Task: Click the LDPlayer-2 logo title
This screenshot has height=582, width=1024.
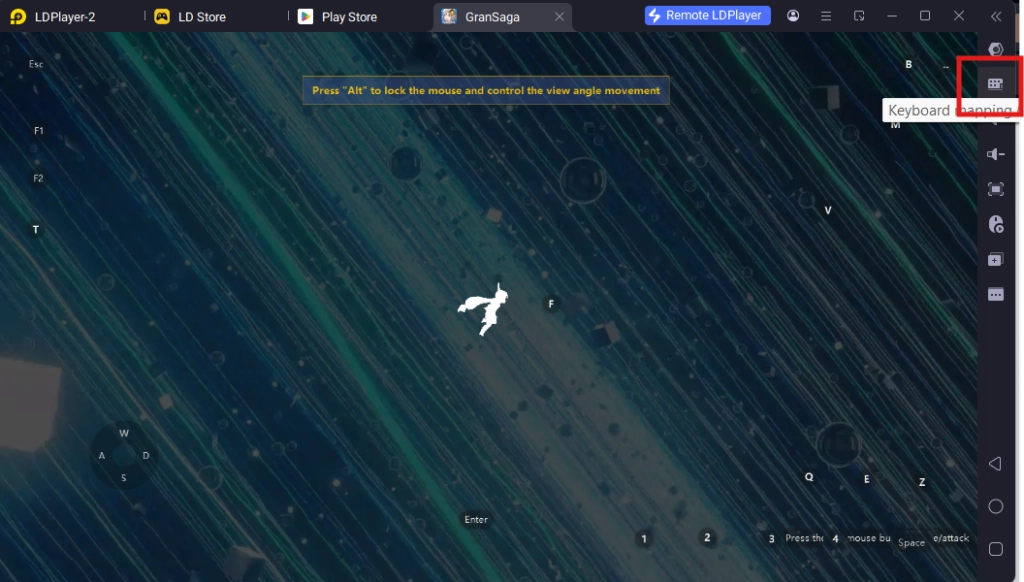Action: coord(52,17)
